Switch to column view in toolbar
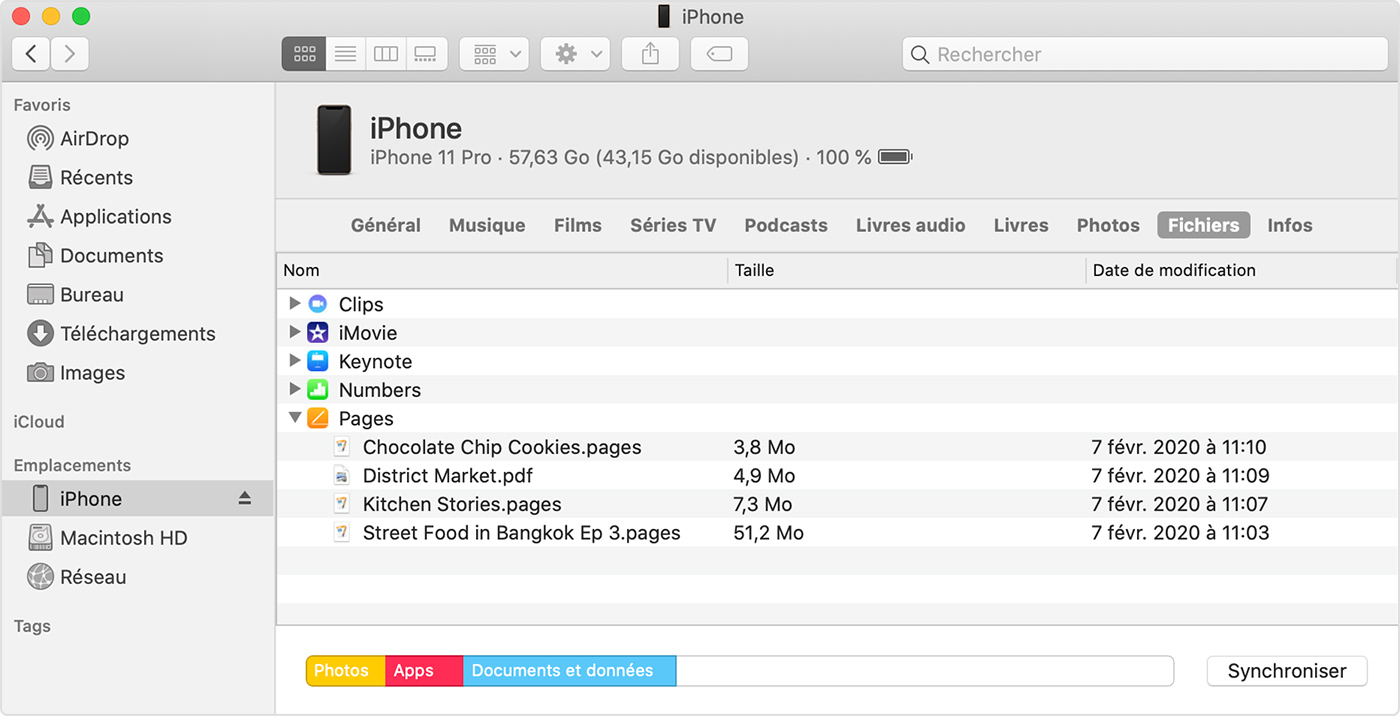The image size is (1400, 722). tap(385, 54)
